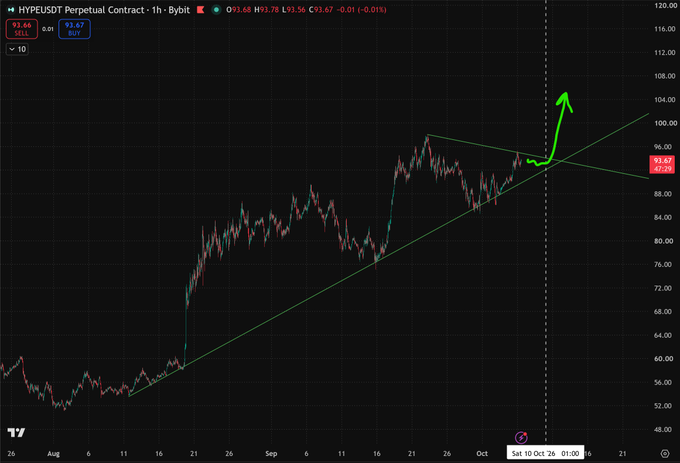Click the 88.00 price axis label
Viewport: 680px width, 463px height.
click(664, 194)
